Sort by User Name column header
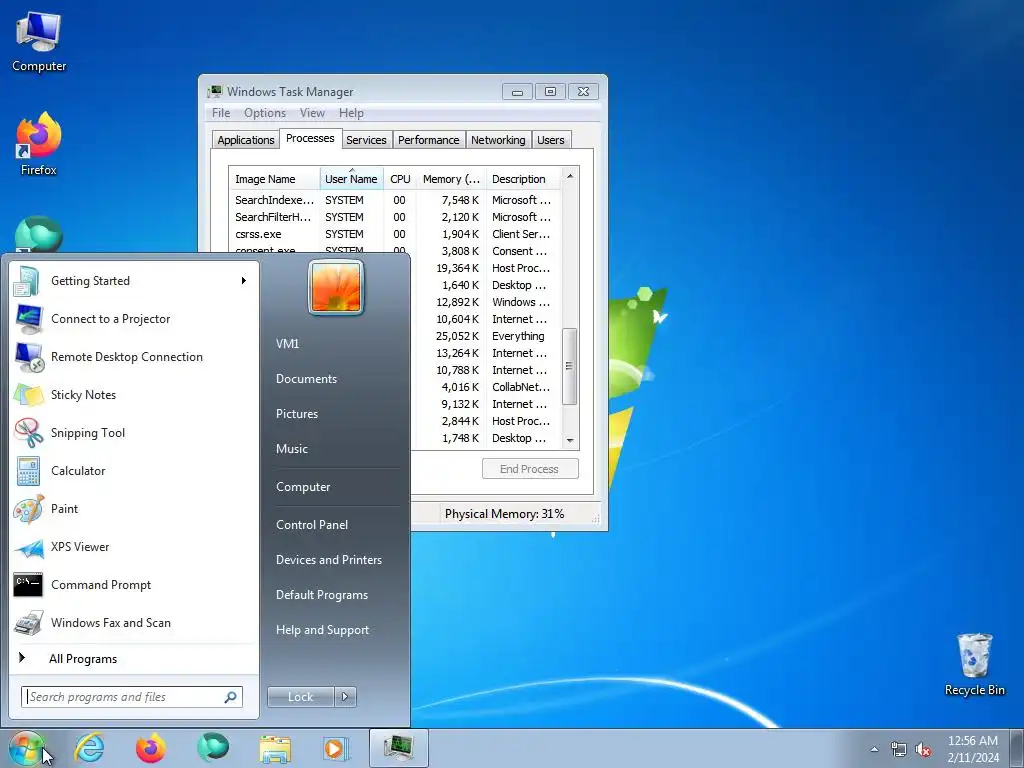Viewport: 1024px width, 768px height. (x=351, y=179)
